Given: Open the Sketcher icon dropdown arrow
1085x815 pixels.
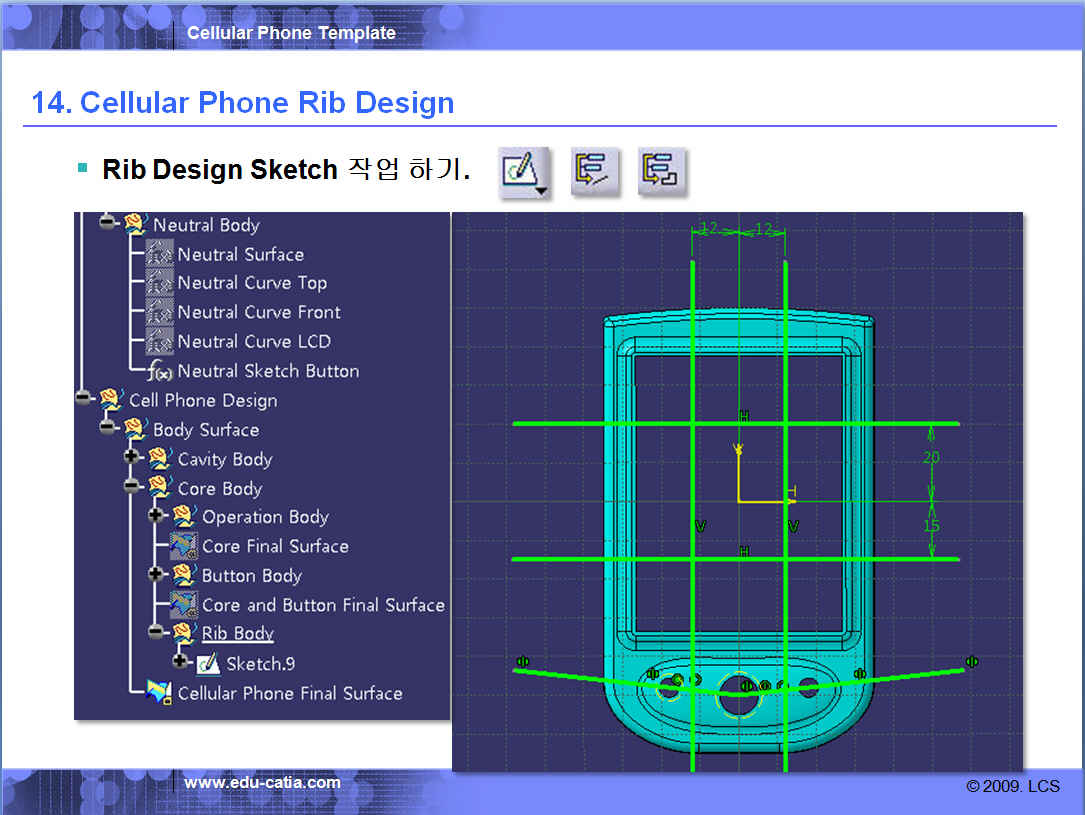Looking at the screenshot, I should click(x=541, y=190).
